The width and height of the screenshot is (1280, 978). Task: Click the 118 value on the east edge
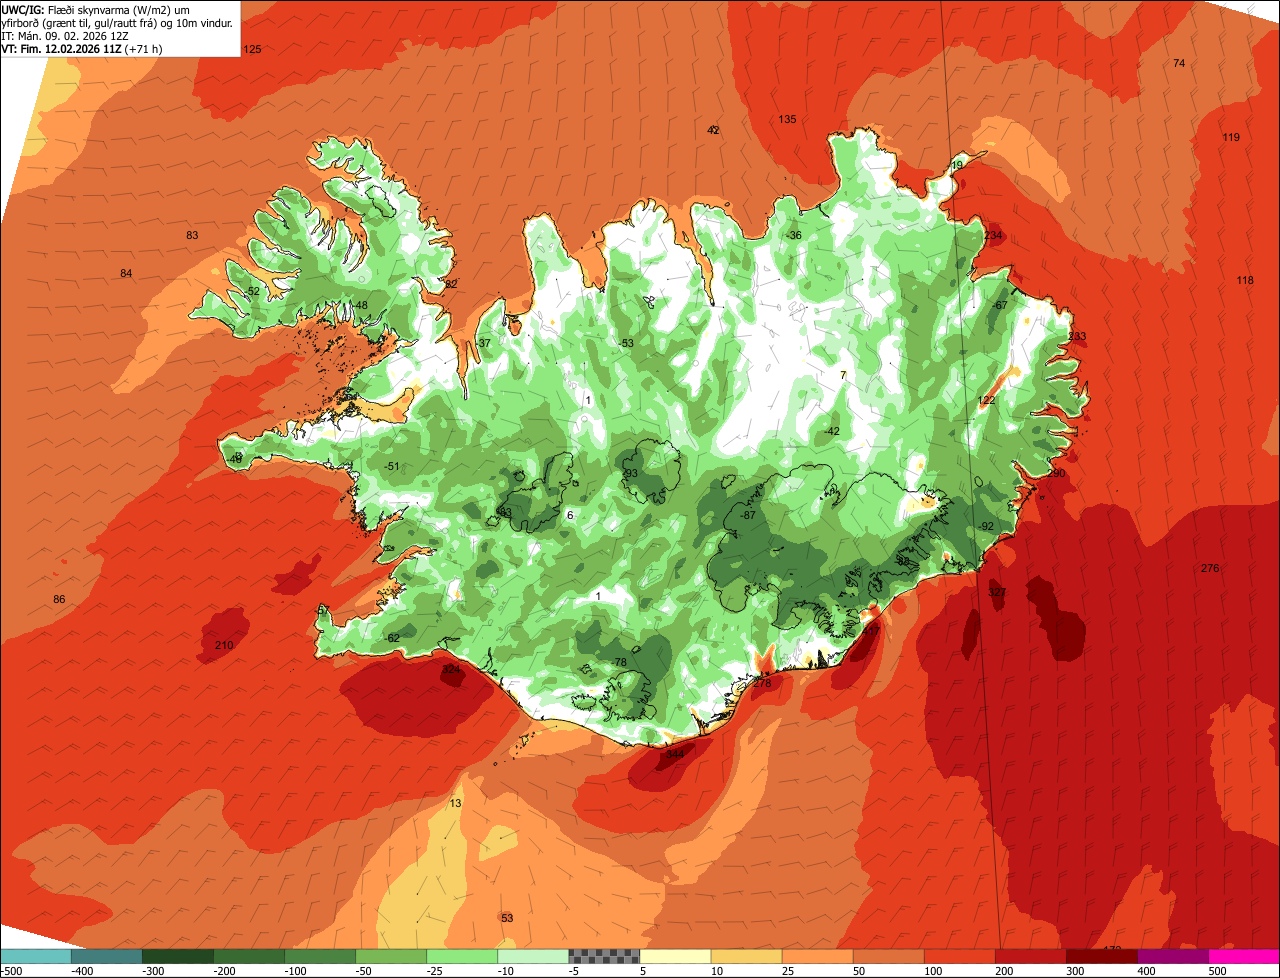[x=1244, y=280]
